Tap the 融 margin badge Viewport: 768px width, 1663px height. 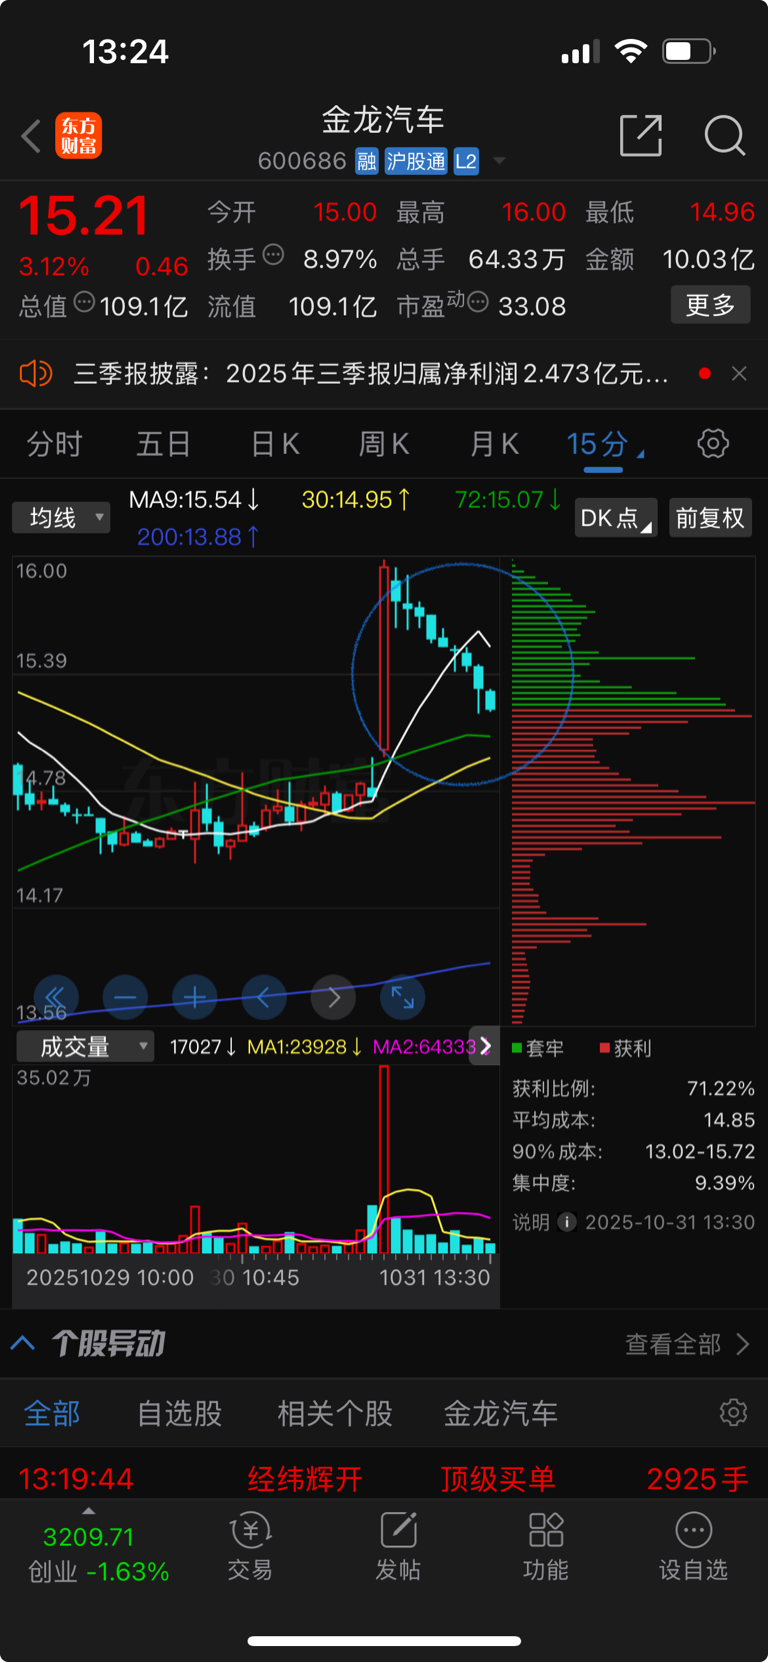click(x=366, y=161)
